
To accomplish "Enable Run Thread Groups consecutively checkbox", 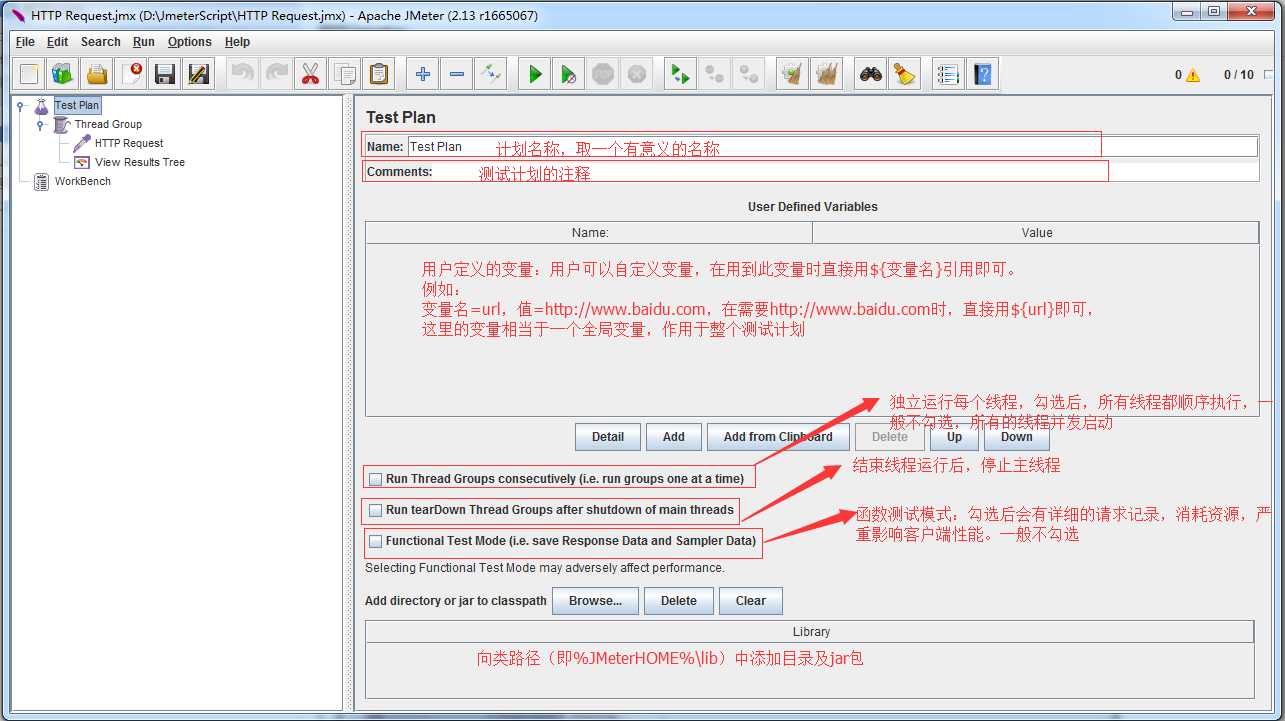I will click(376, 479).
